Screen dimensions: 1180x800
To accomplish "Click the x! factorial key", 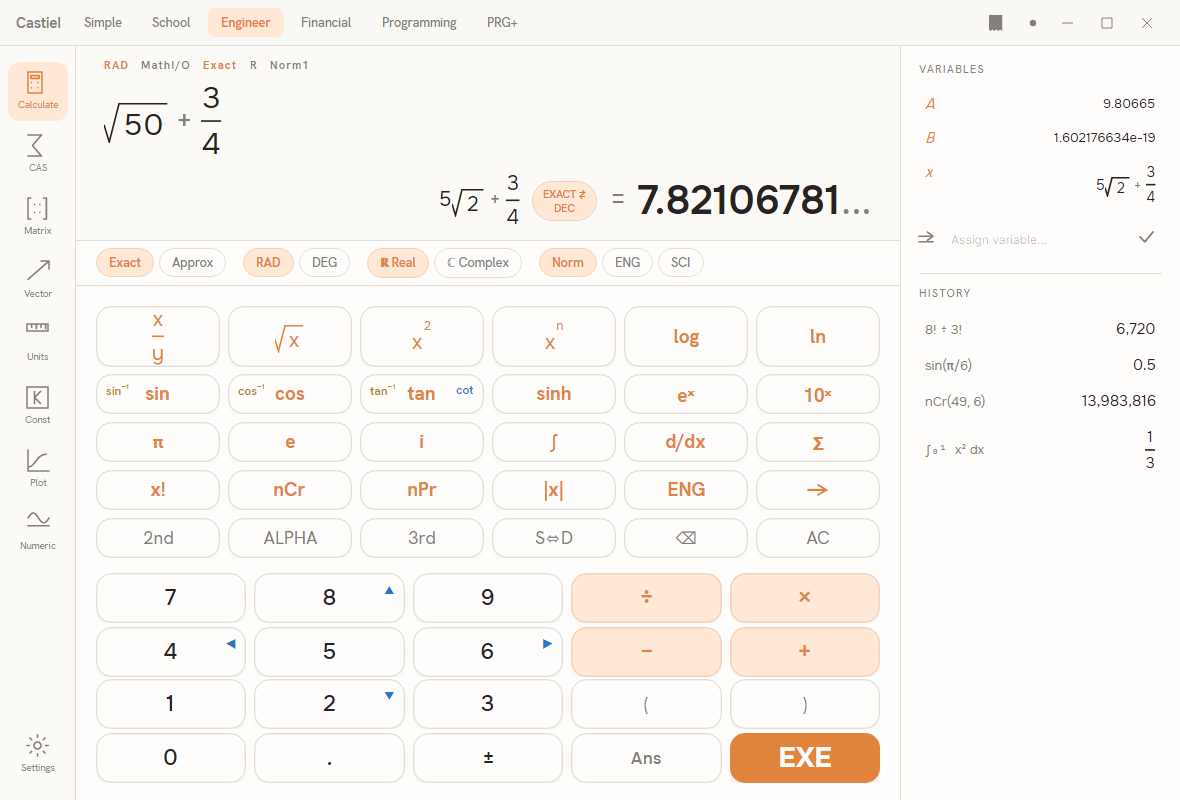I will 158,490.
